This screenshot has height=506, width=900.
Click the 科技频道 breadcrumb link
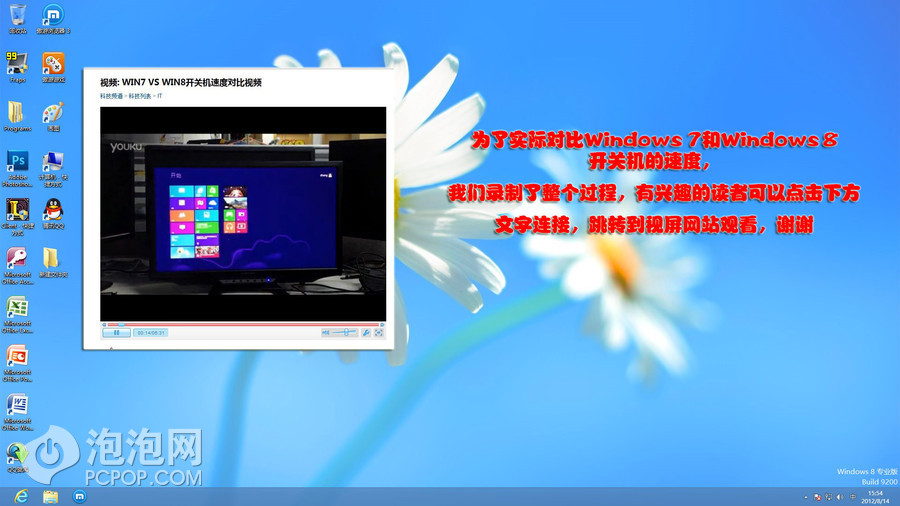point(111,96)
